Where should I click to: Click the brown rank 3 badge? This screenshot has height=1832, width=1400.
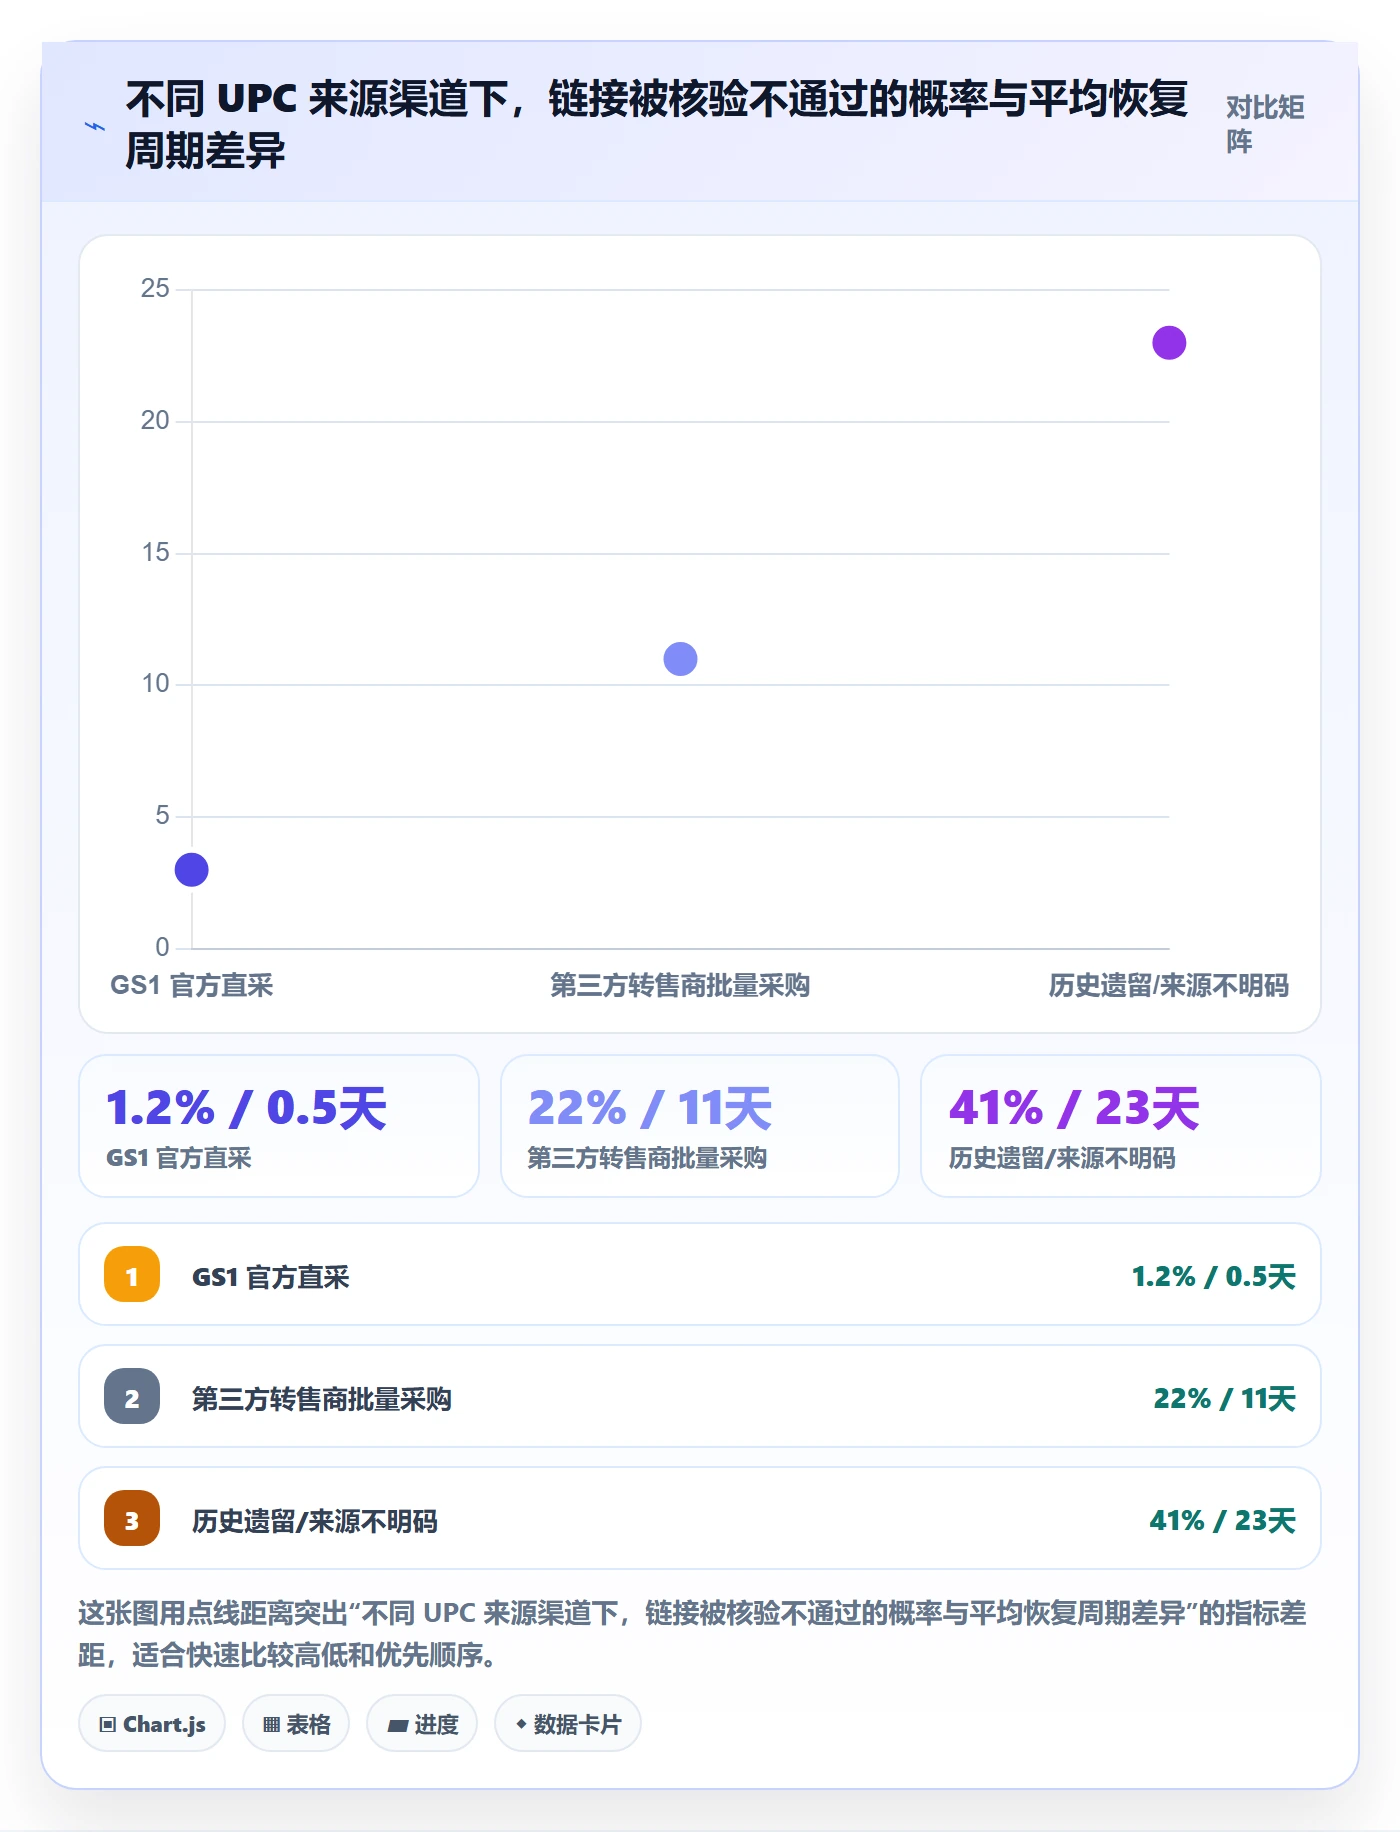point(132,1518)
